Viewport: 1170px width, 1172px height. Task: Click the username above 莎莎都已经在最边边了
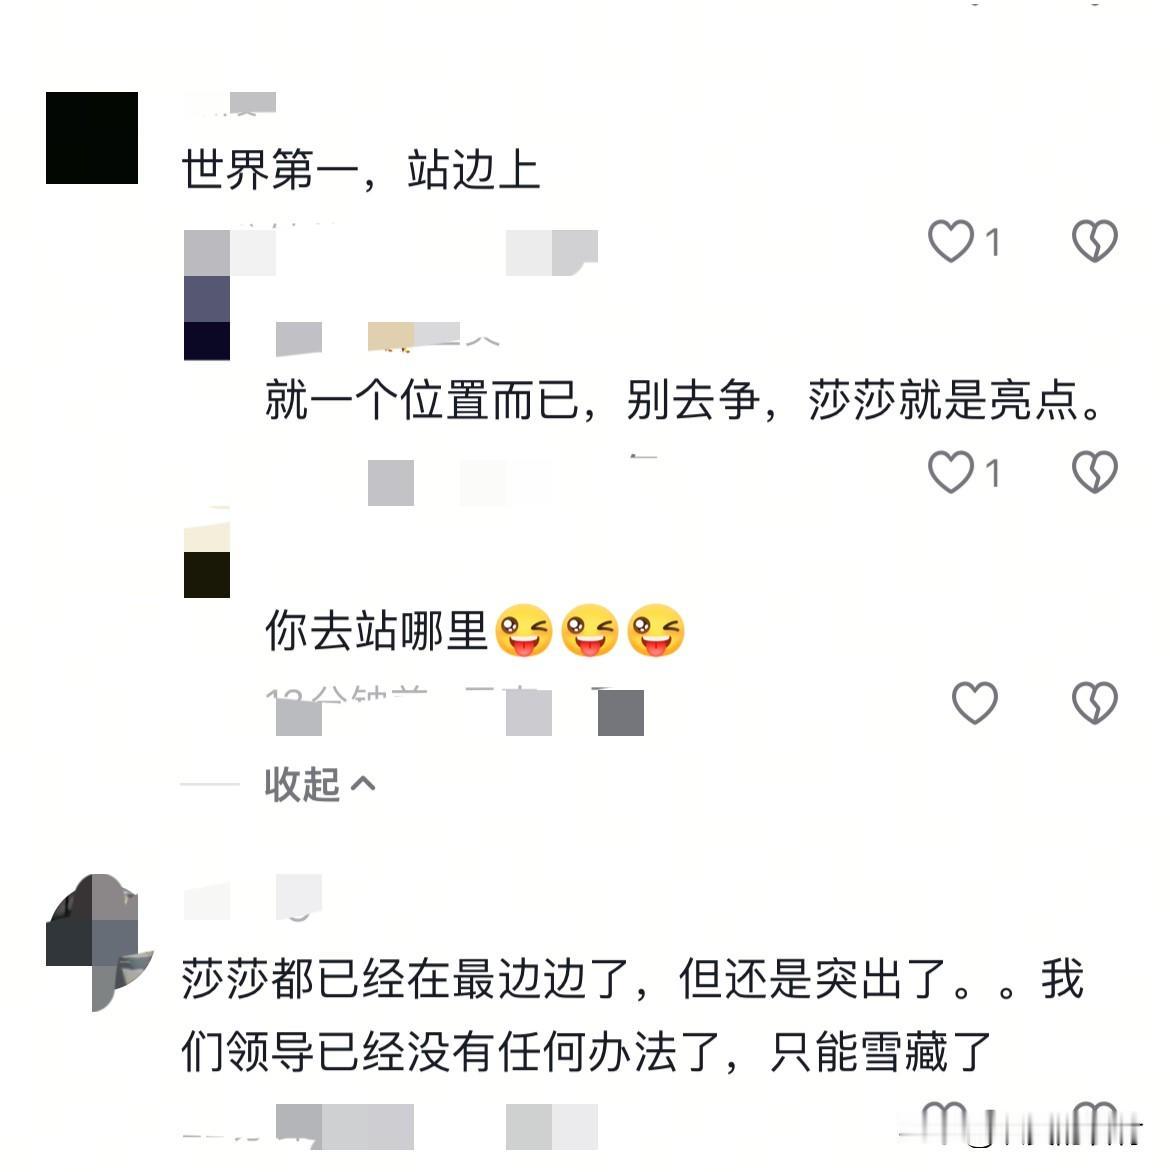click(253, 897)
